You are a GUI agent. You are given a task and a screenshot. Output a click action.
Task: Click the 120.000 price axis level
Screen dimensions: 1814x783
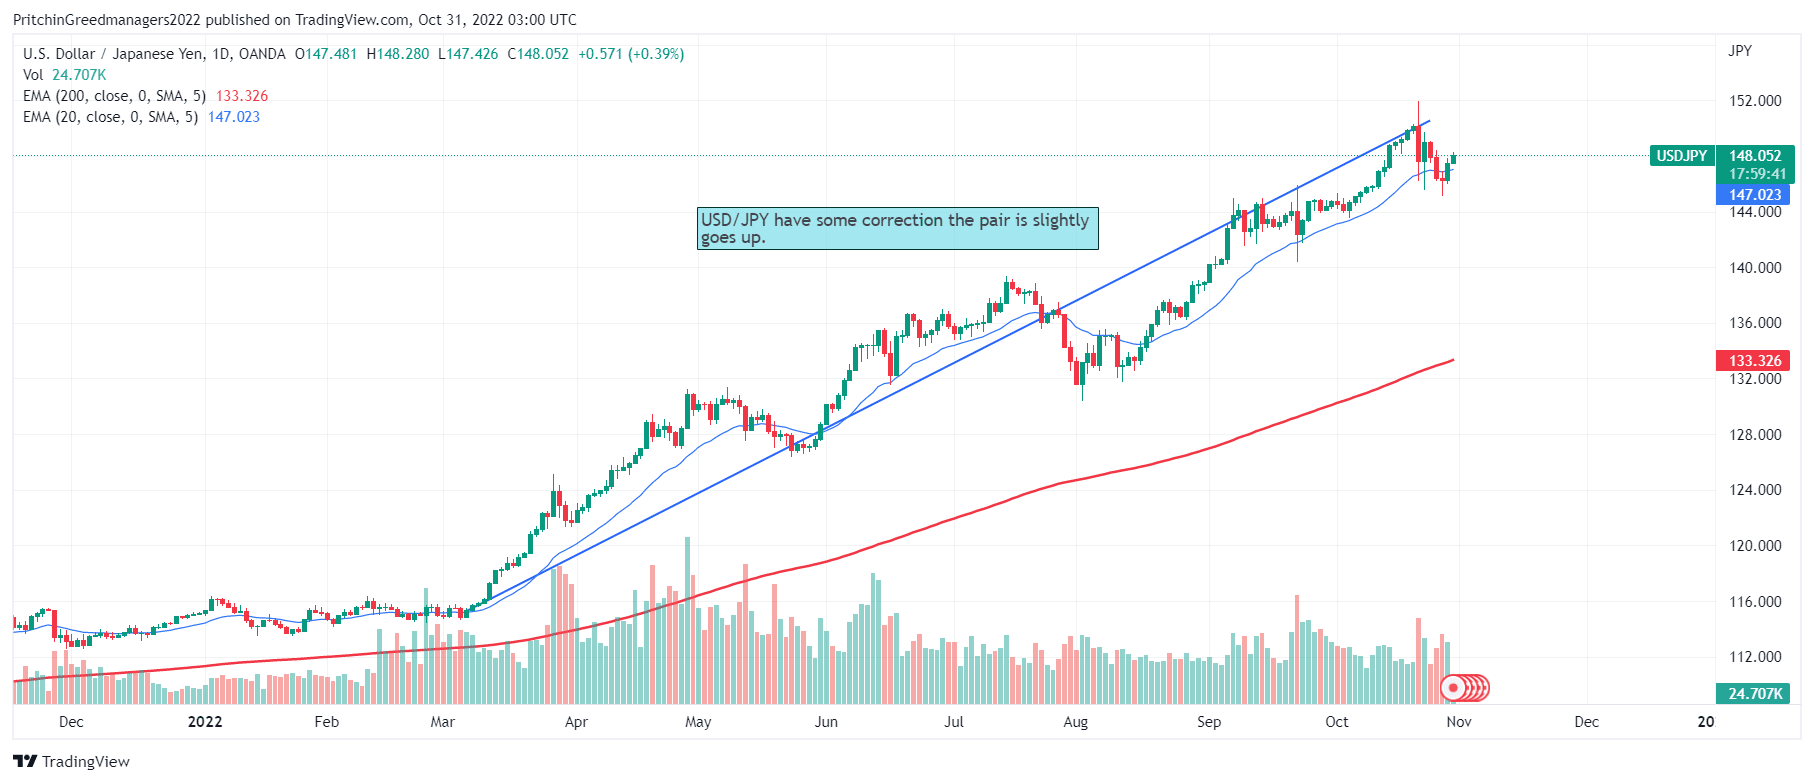pos(1755,545)
